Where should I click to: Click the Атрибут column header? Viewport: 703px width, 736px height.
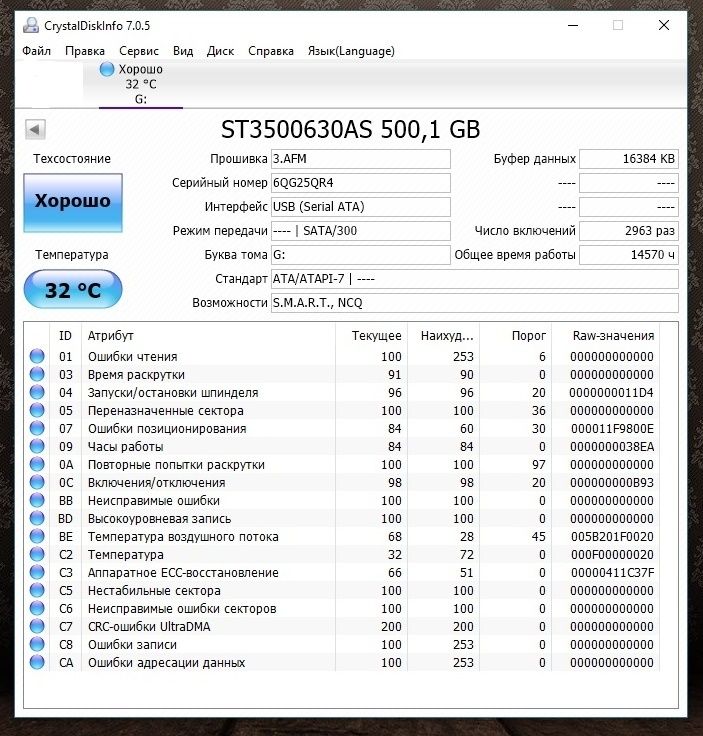(x=208, y=336)
